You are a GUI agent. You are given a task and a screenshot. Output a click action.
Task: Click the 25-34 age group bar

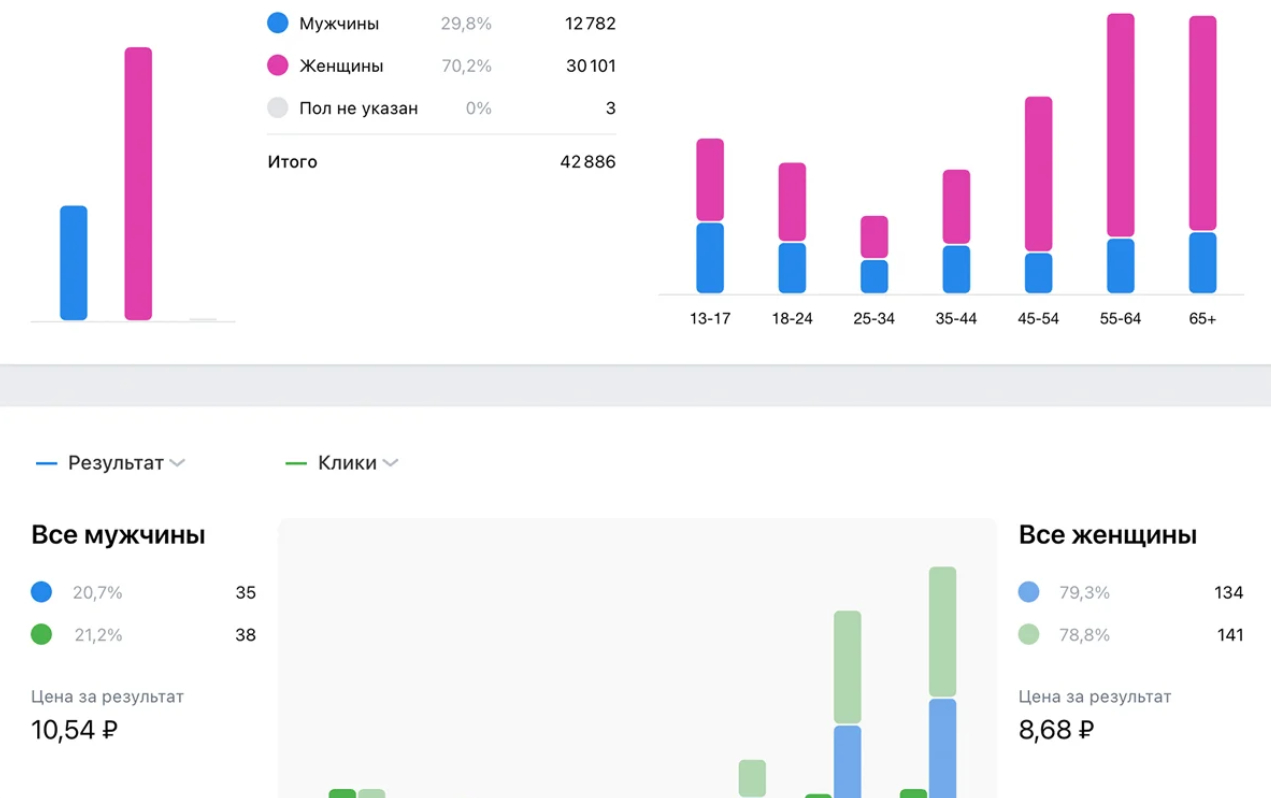click(x=874, y=255)
